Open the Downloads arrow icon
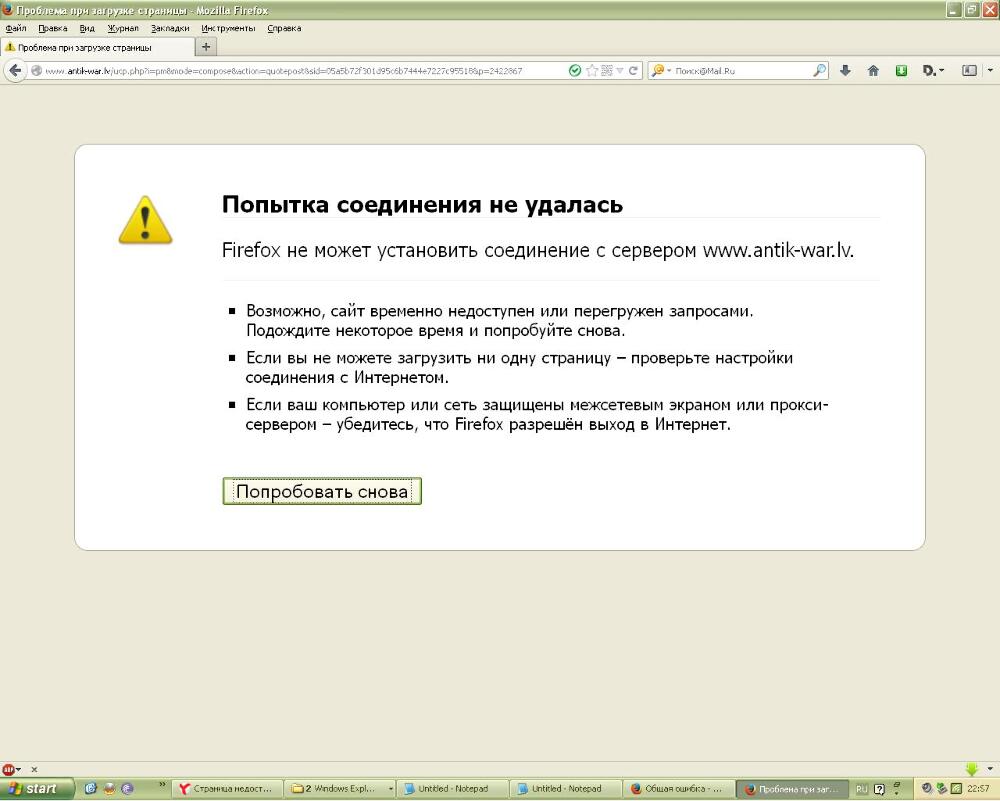 (845, 71)
